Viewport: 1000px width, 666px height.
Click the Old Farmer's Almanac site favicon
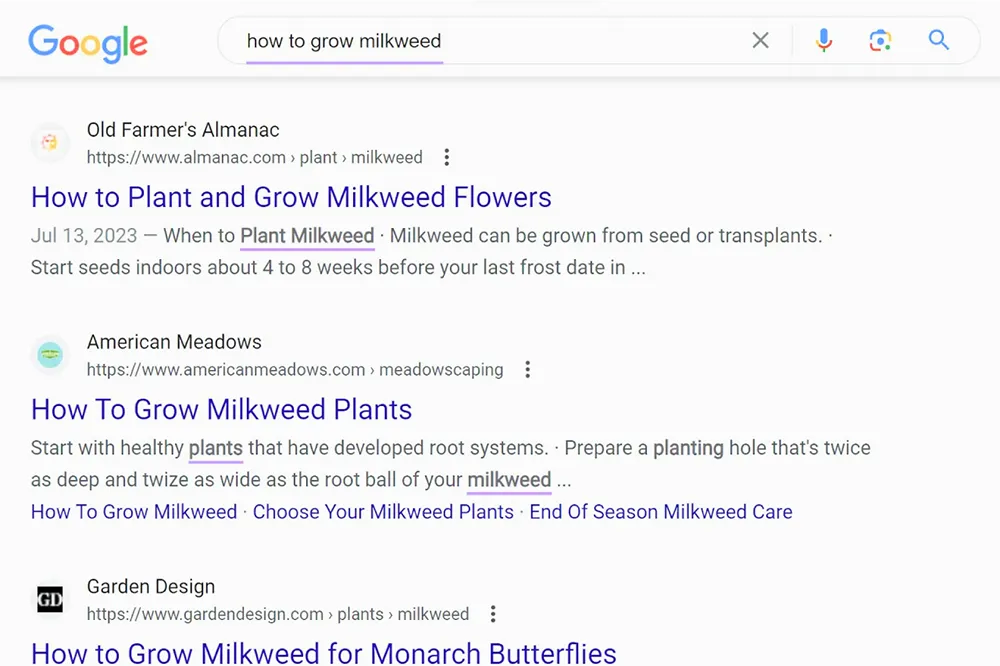click(x=50, y=143)
